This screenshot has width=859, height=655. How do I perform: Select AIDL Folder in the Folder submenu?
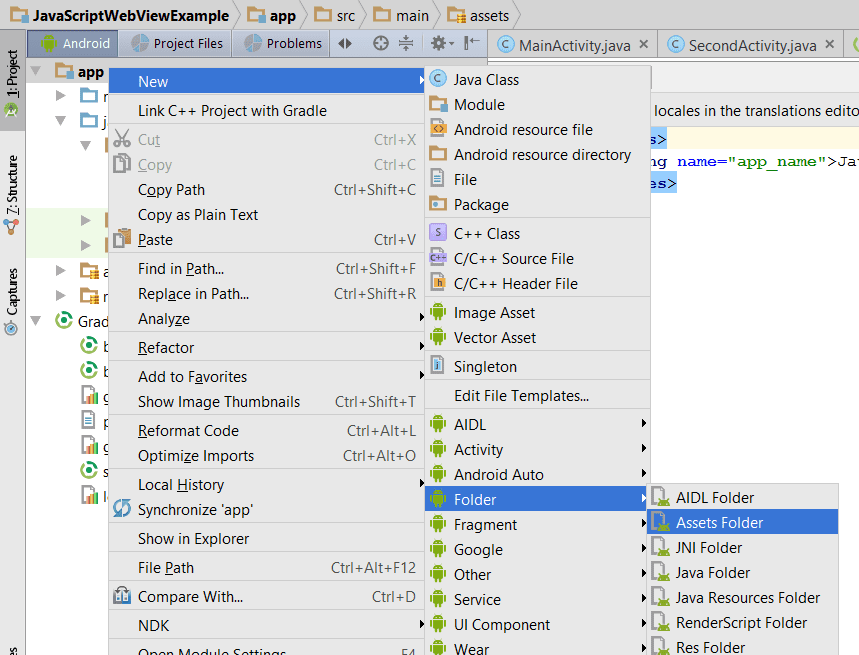tap(743, 498)
